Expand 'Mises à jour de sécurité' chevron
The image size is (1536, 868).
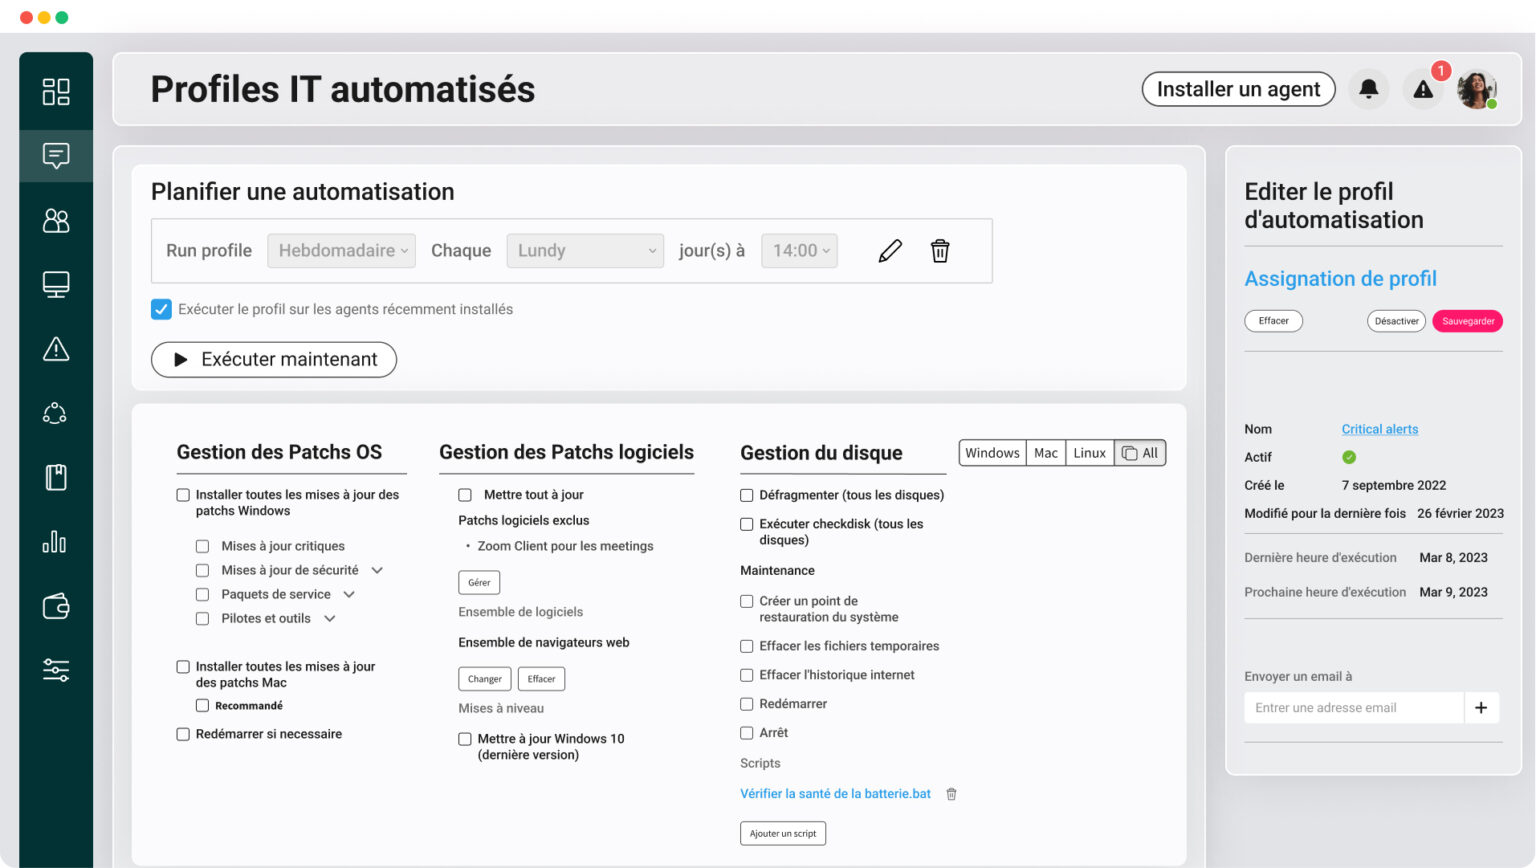click(x=377, y=570)
